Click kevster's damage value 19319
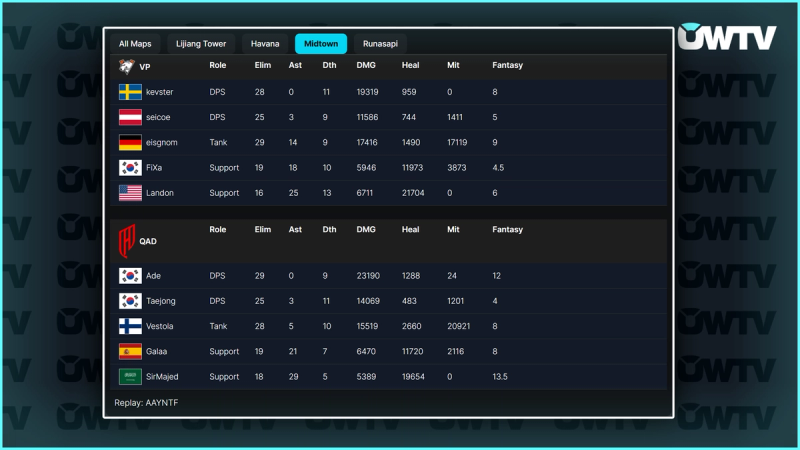 367,92
